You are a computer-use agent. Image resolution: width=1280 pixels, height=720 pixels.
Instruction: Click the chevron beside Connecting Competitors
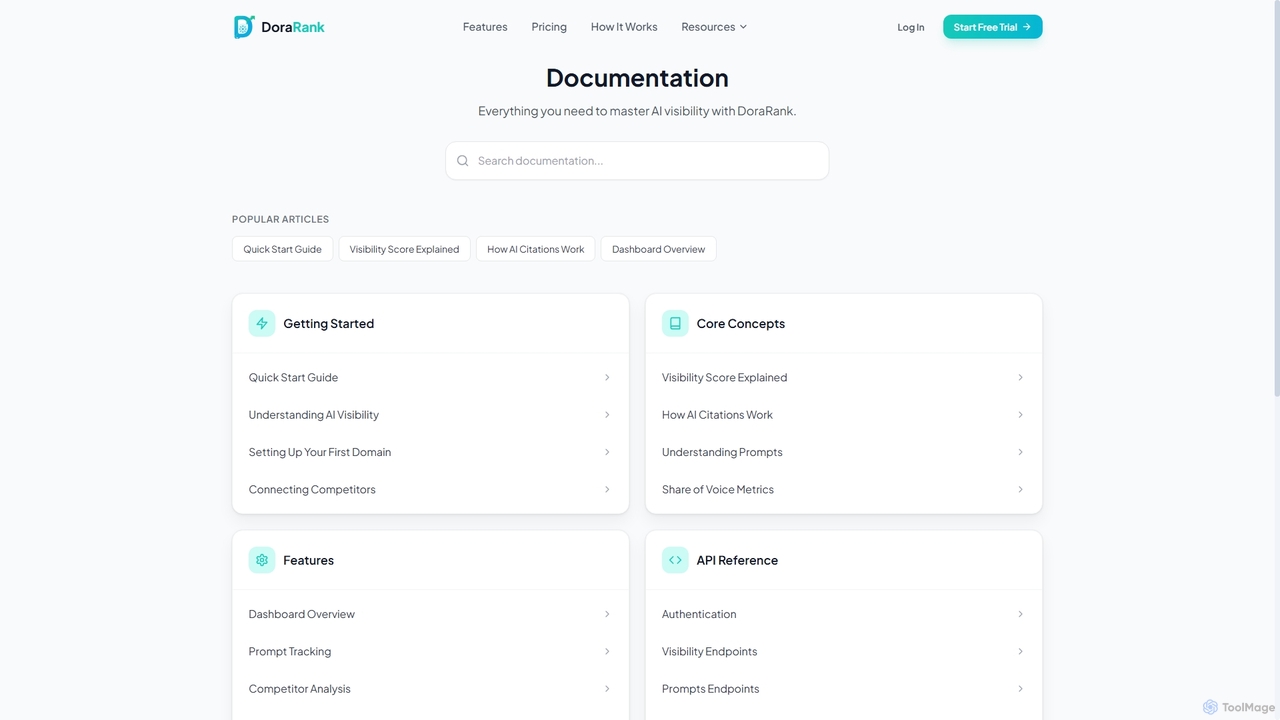(607, 489)
